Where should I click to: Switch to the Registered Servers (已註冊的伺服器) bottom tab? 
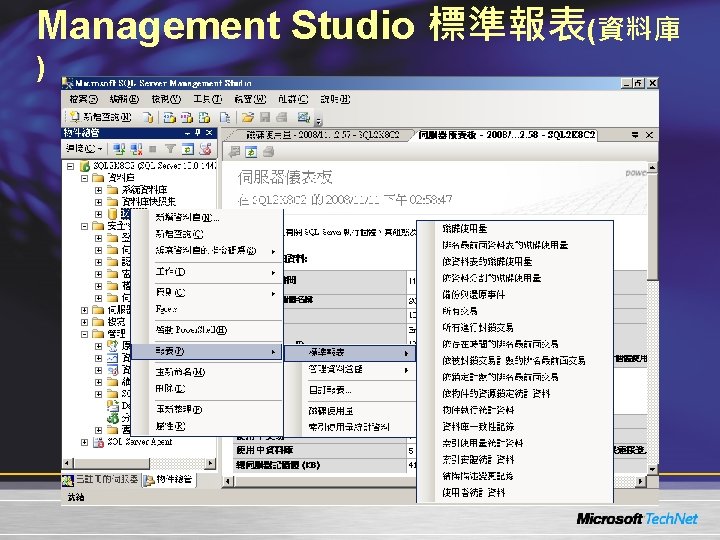pos(101,480)
